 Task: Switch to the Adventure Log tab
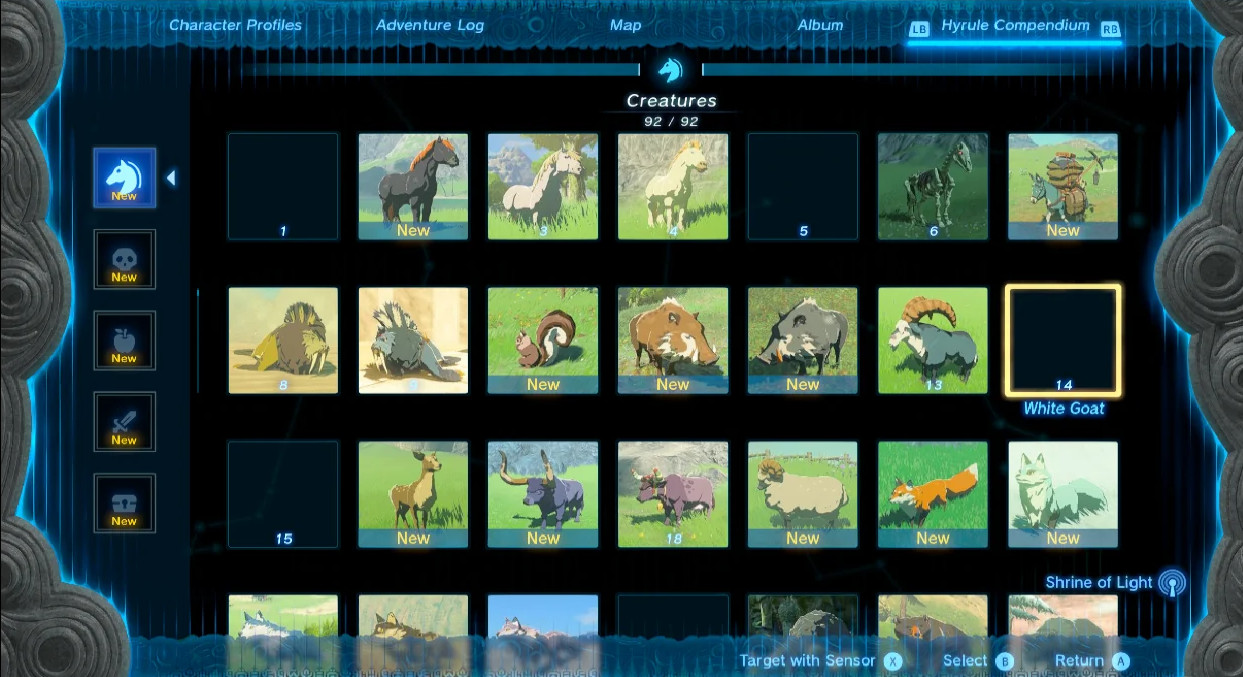[x=430, y=25]
